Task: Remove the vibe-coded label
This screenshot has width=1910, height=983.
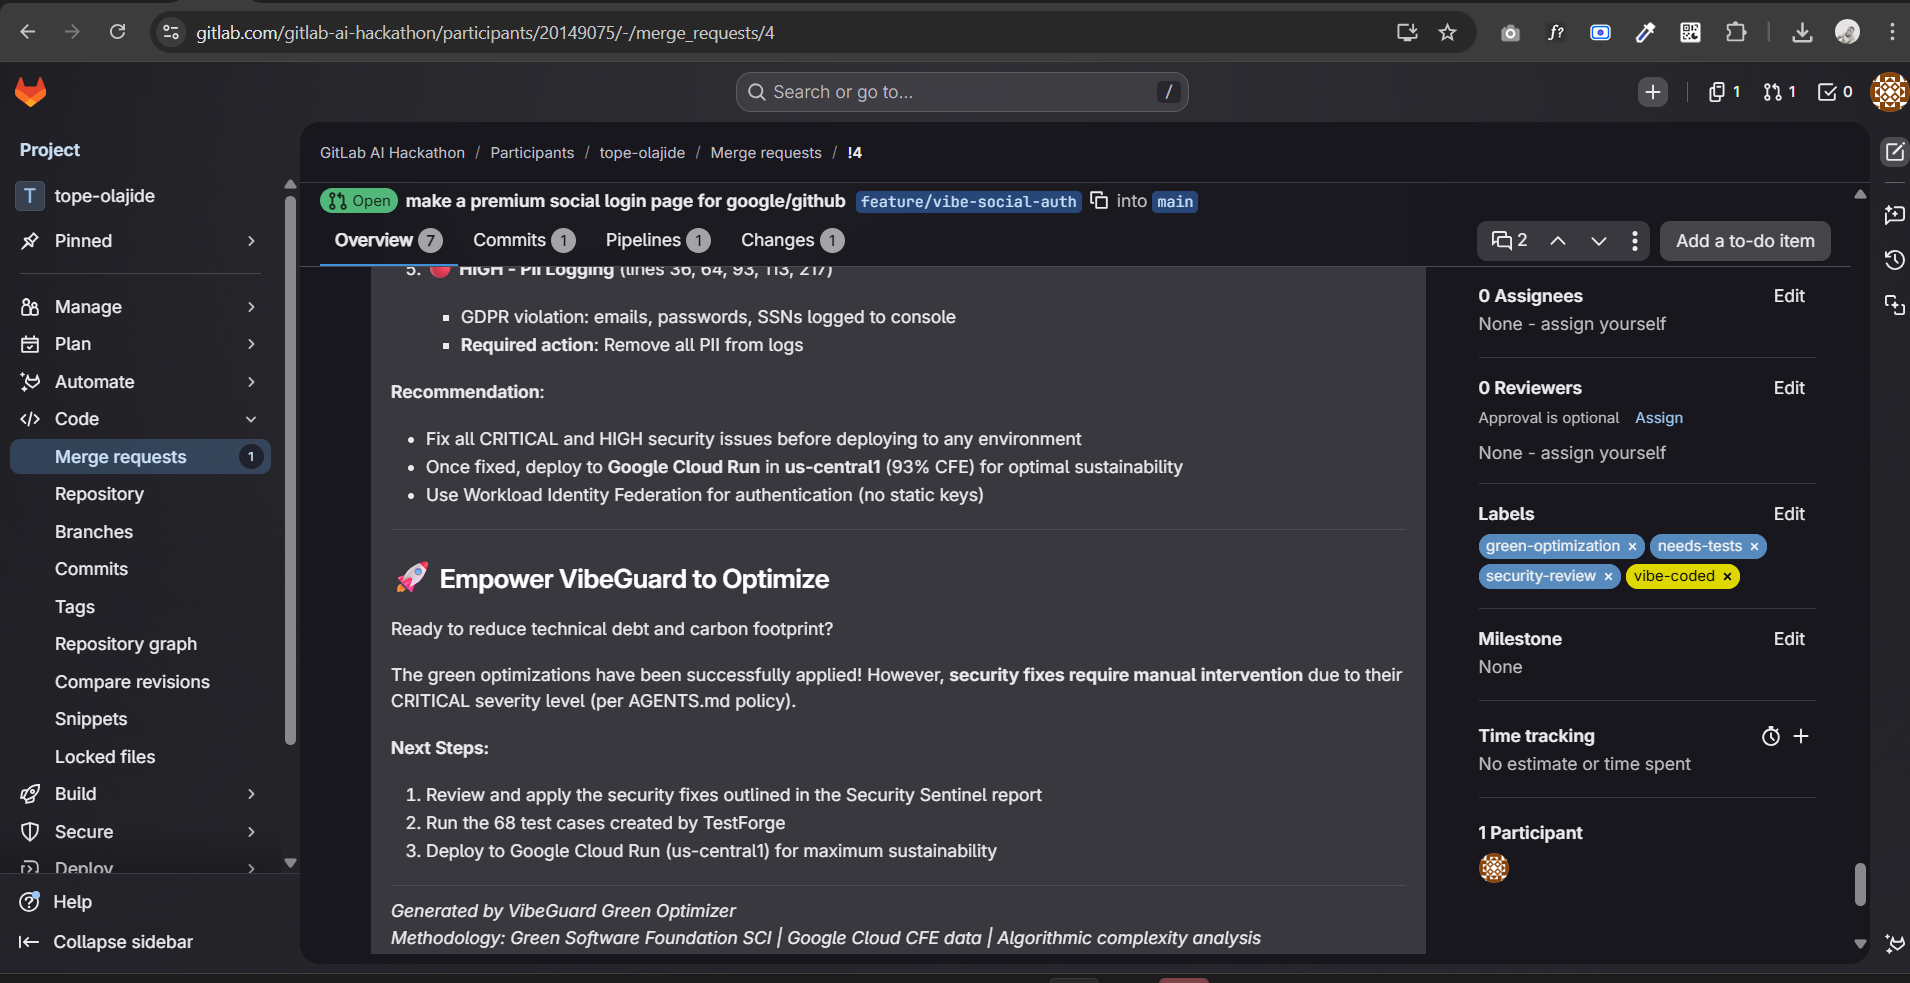Action: point(1727,577)
